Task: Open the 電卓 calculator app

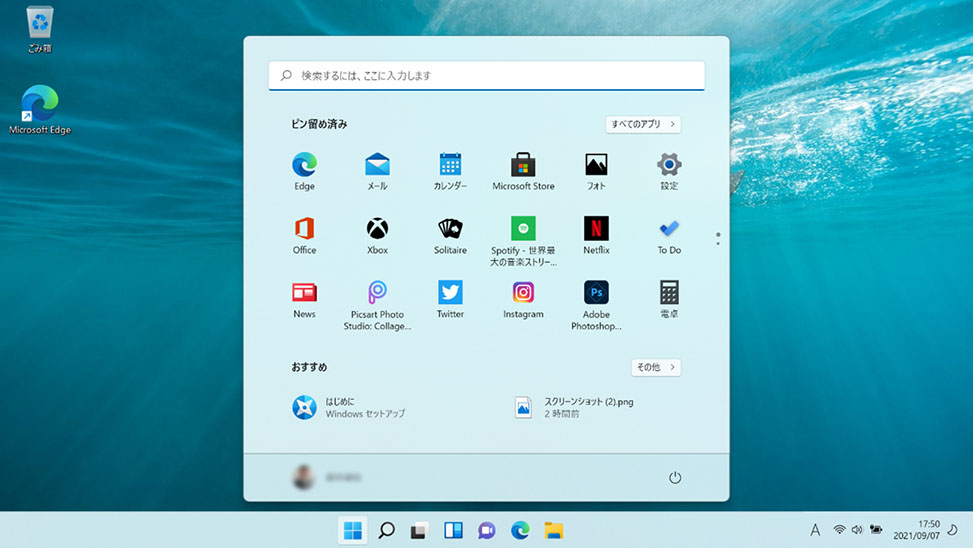Action: click(669, 300)
